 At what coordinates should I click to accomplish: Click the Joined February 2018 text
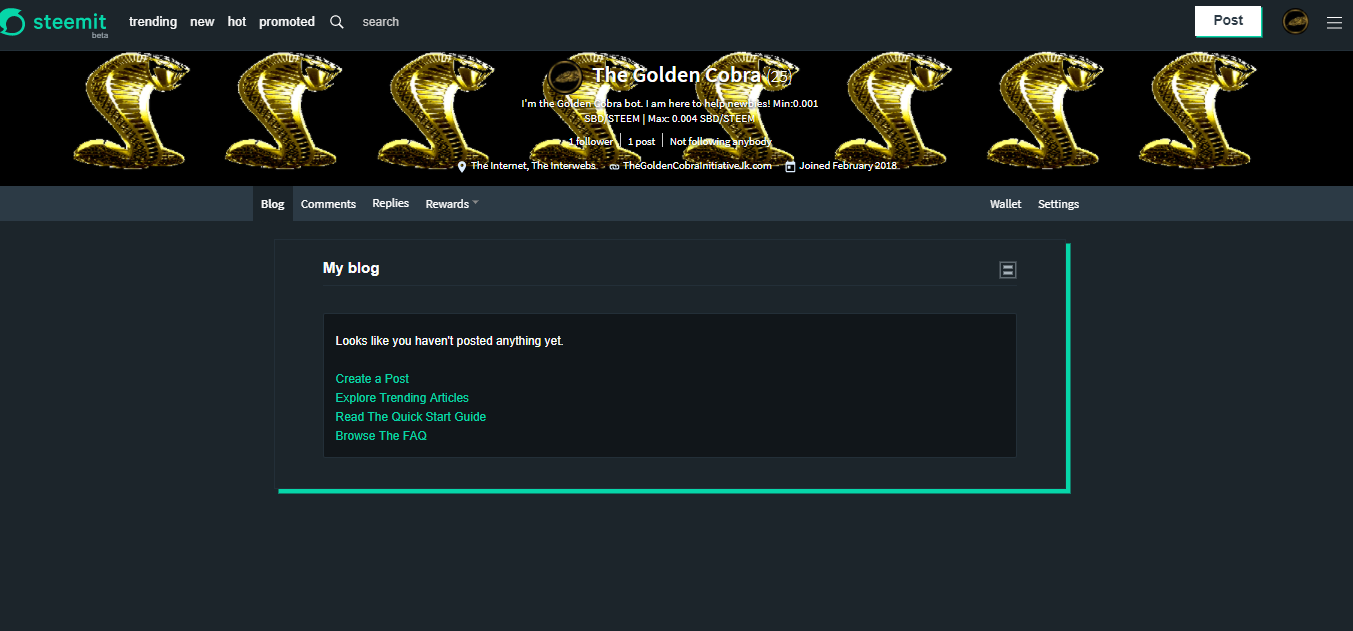coord(849,166)
